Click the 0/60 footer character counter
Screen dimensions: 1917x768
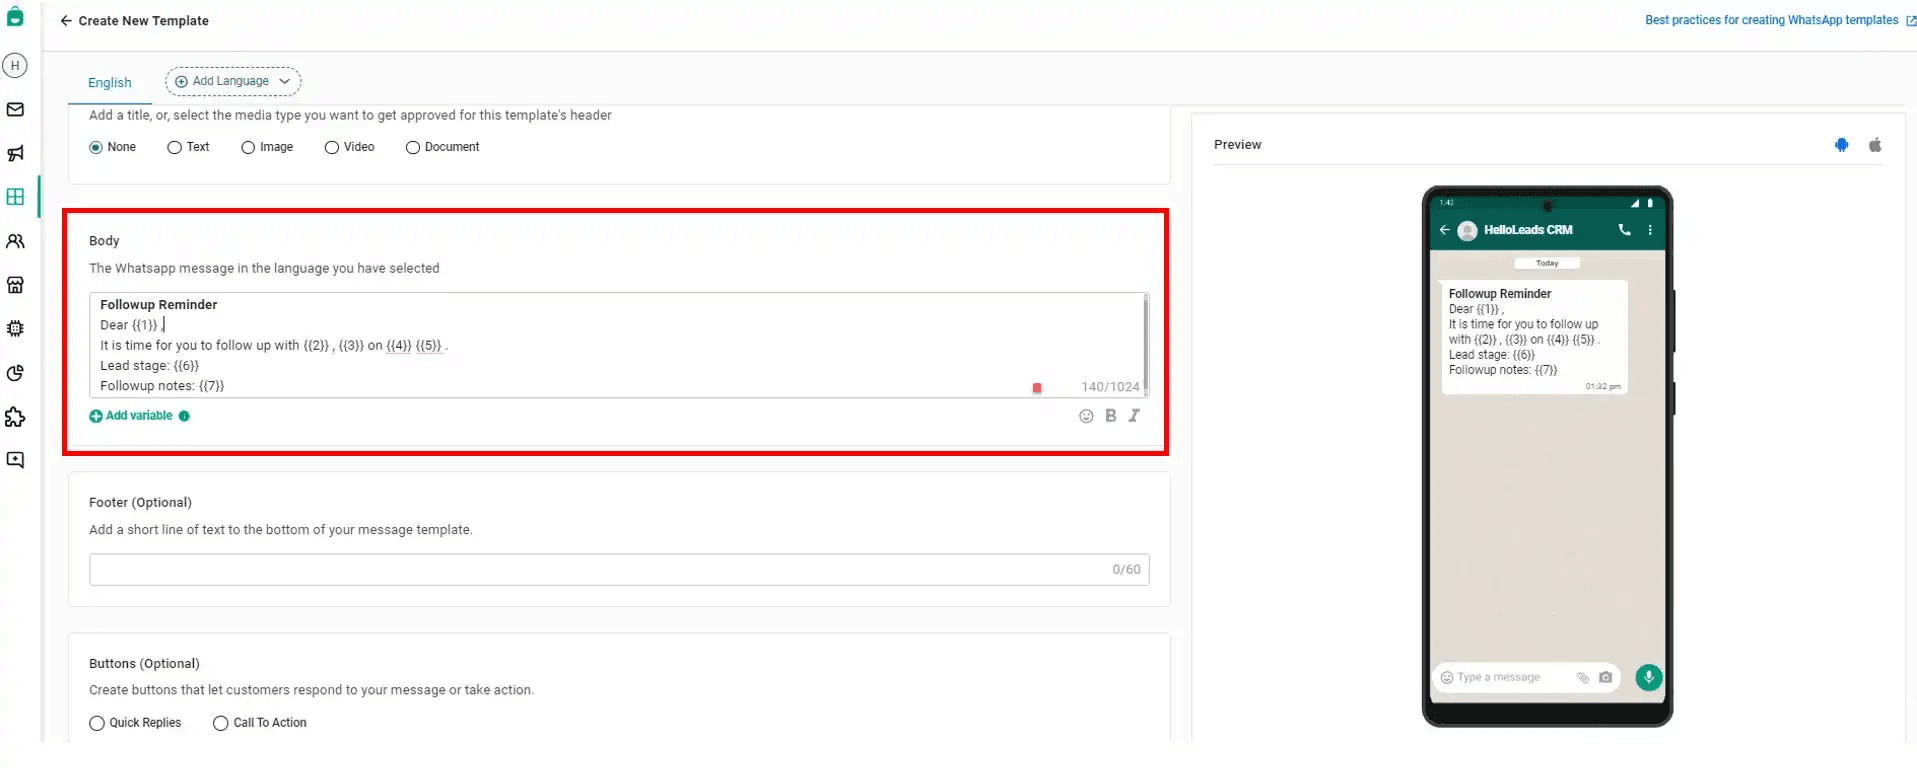[1126, 570]
